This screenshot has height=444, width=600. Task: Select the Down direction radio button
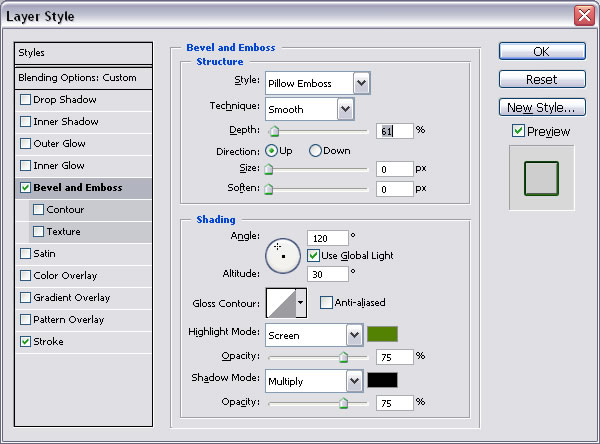click(316, 151)
